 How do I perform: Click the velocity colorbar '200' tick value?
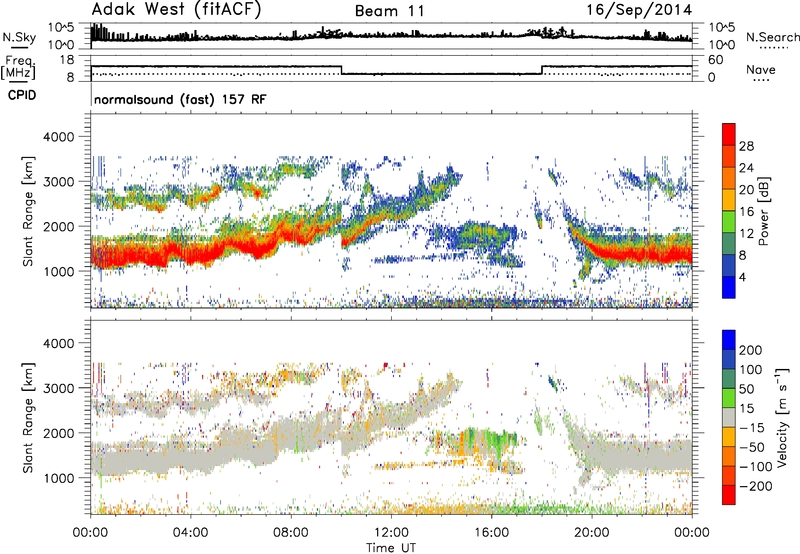tap(751, 350)
